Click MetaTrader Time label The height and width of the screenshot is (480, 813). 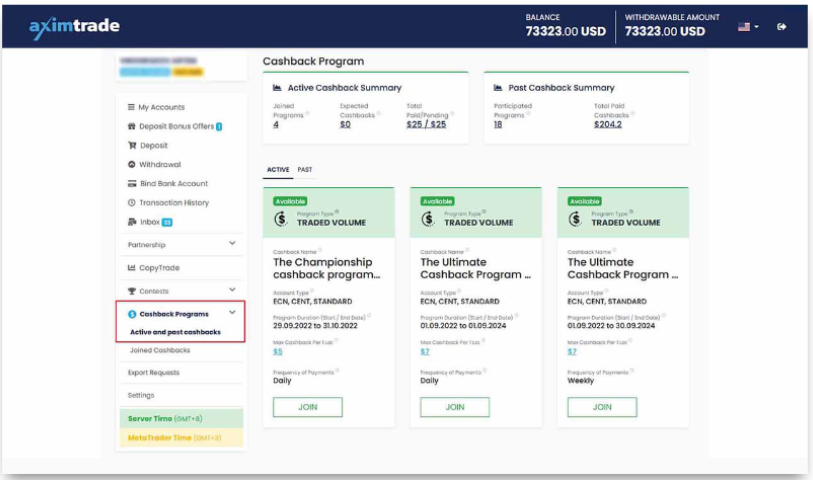point(174,438)
